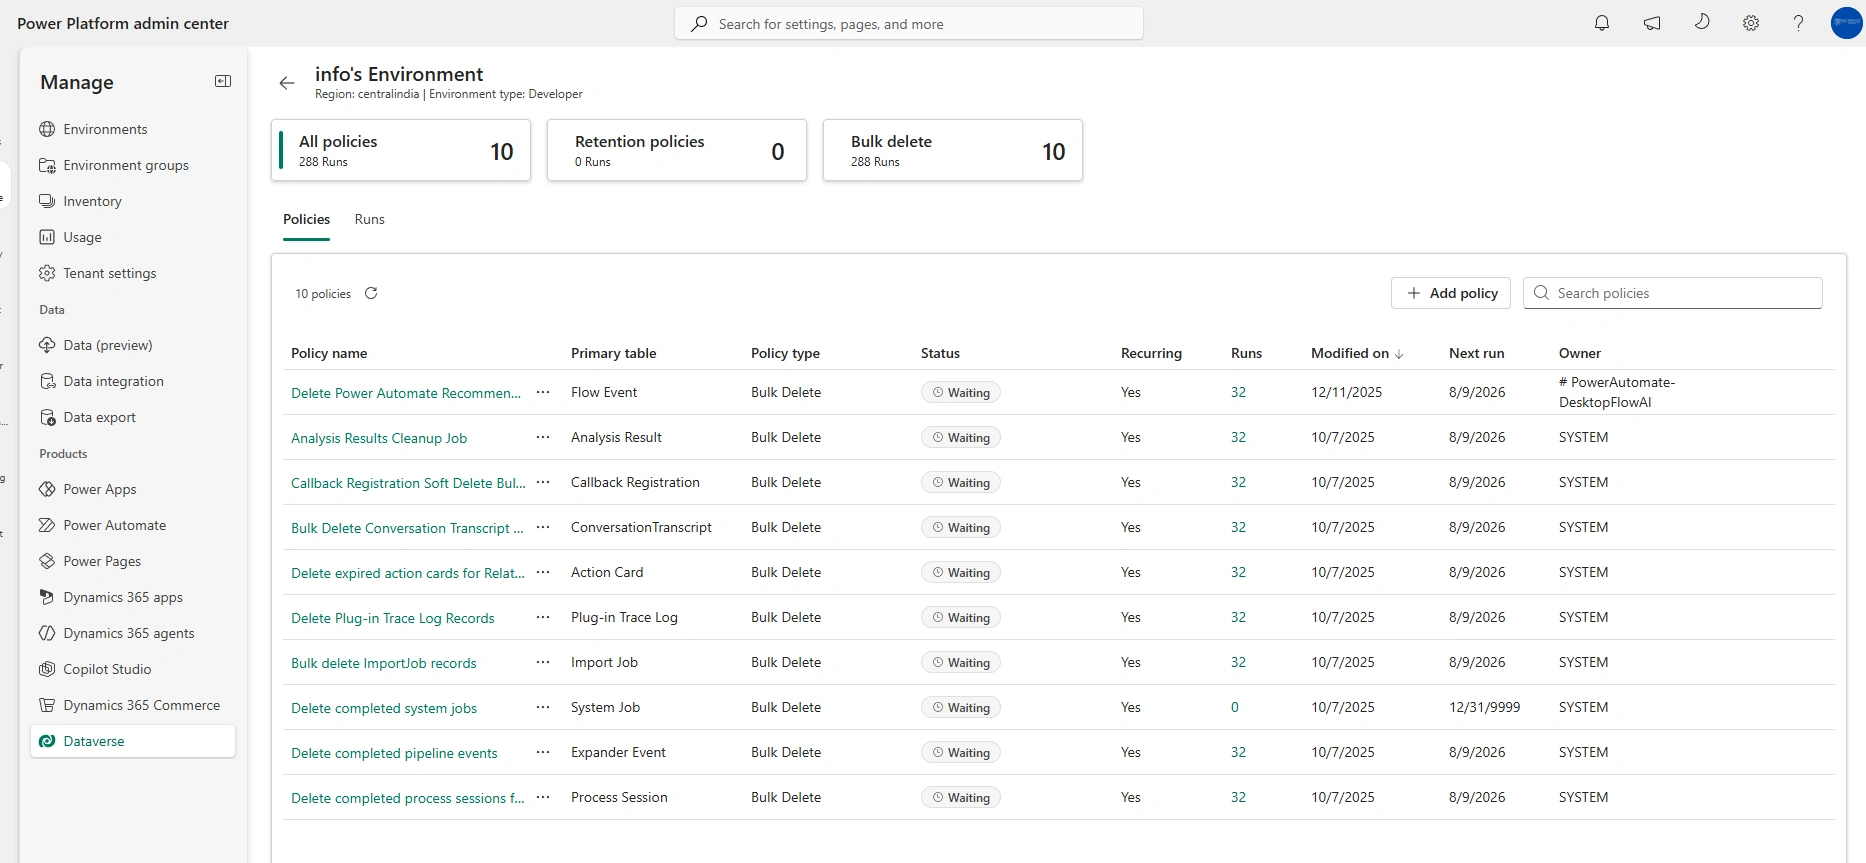Open more options for Bulk Delete Conversation Transcript policy
The width and height of the screenshot is (1866, 863).
(x=543, y=527)
